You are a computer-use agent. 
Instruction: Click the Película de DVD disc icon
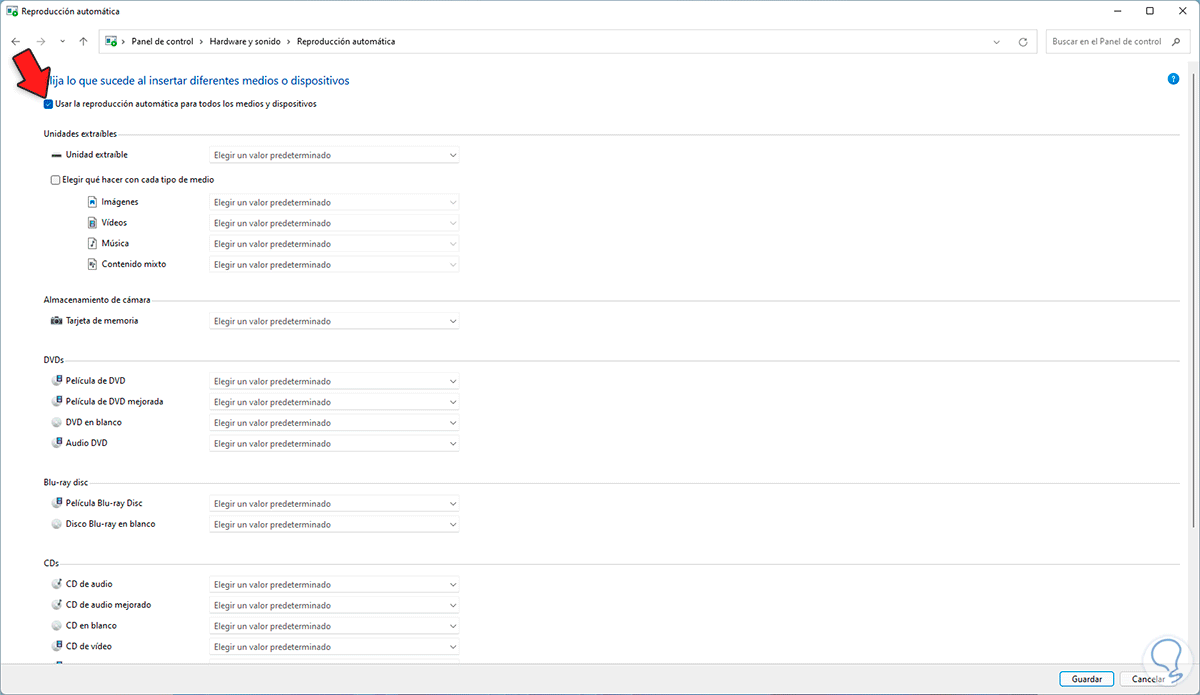[56, 381]
